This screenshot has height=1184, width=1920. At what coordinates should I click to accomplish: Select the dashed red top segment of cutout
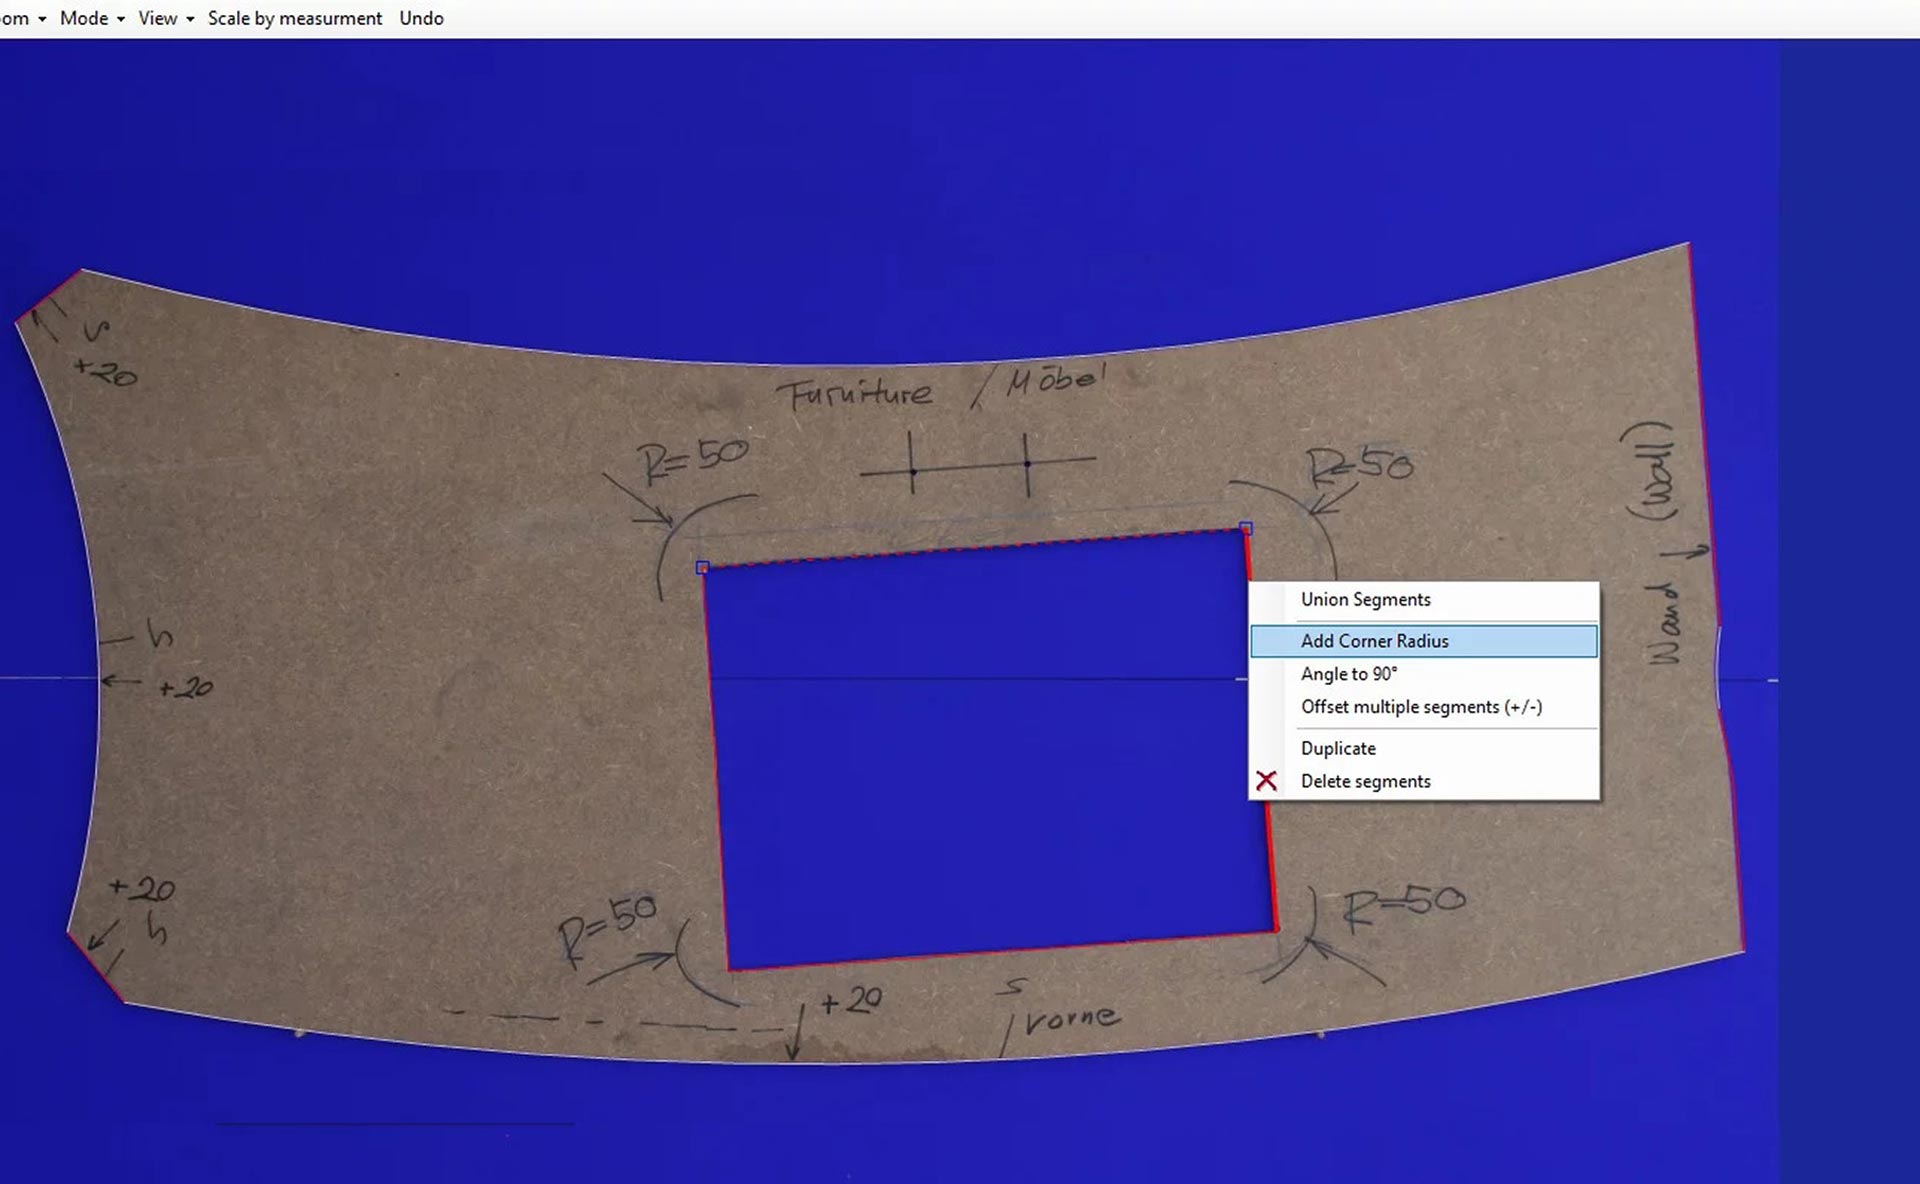tap(975, 548)
